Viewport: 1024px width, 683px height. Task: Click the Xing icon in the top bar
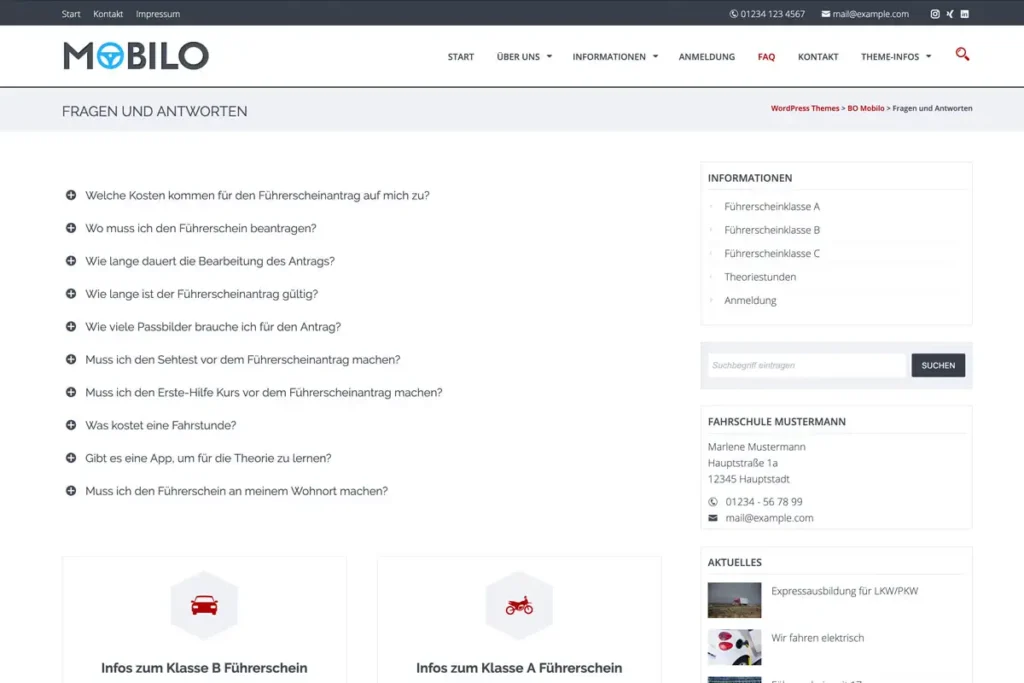point(950,13)
